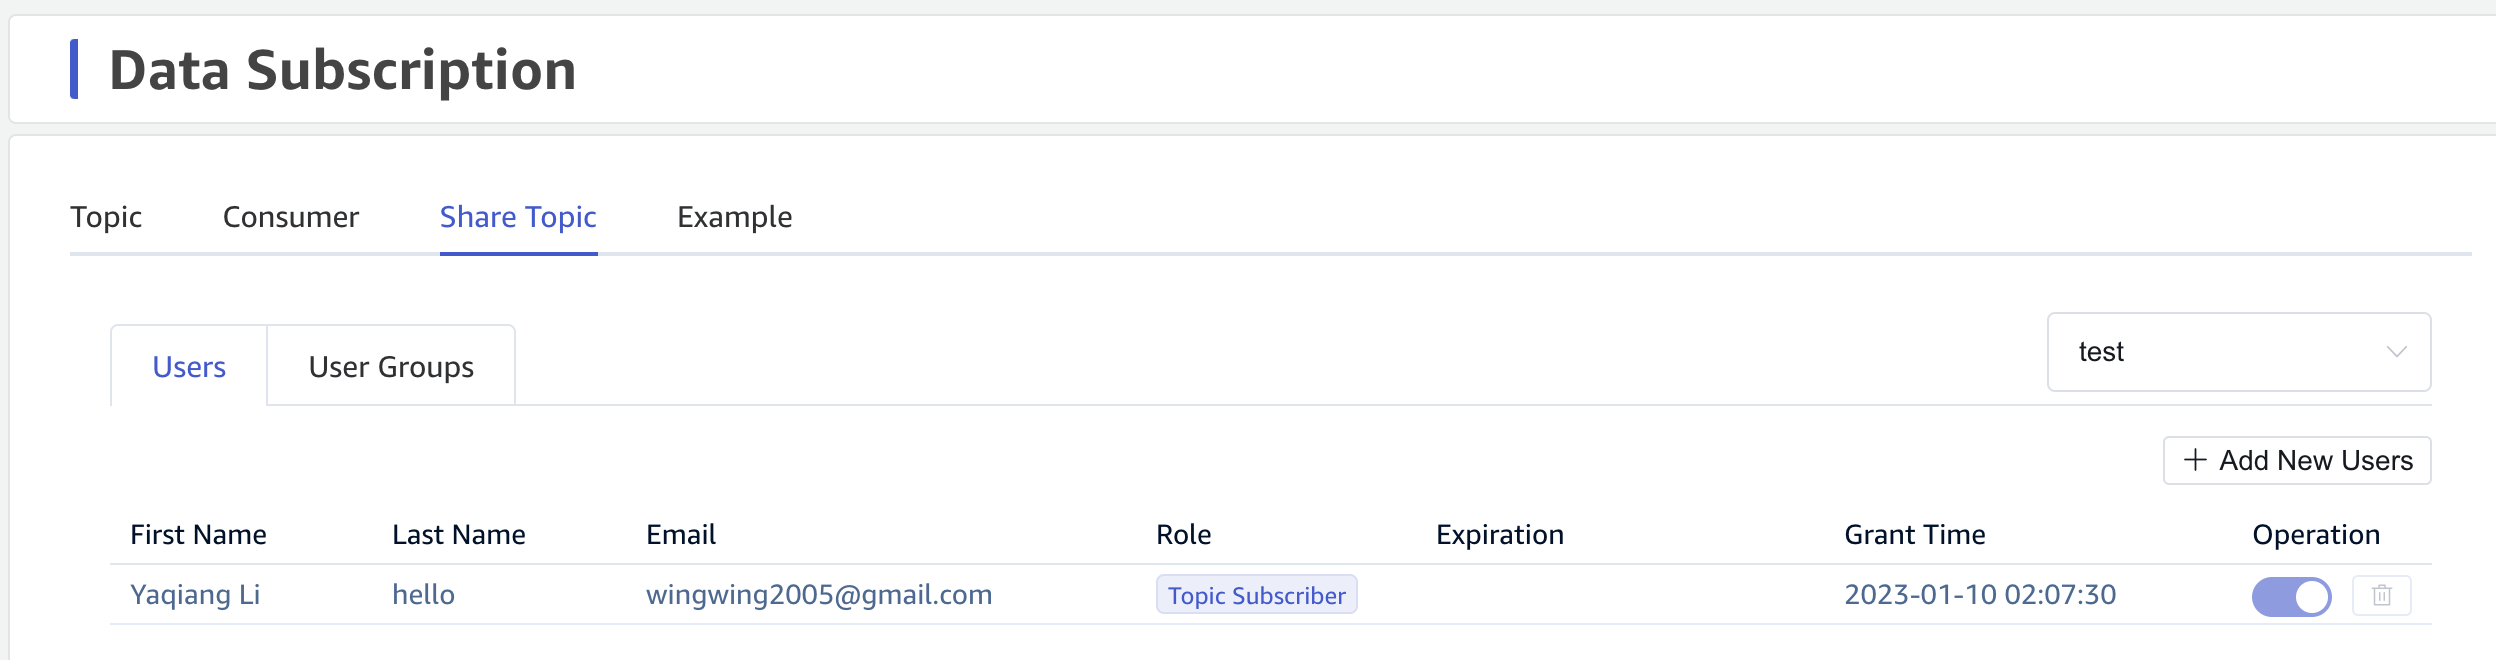Click the First Name column header
Image resolution: width=2496 pixels, height=660 pixels.
click(198, 535)
